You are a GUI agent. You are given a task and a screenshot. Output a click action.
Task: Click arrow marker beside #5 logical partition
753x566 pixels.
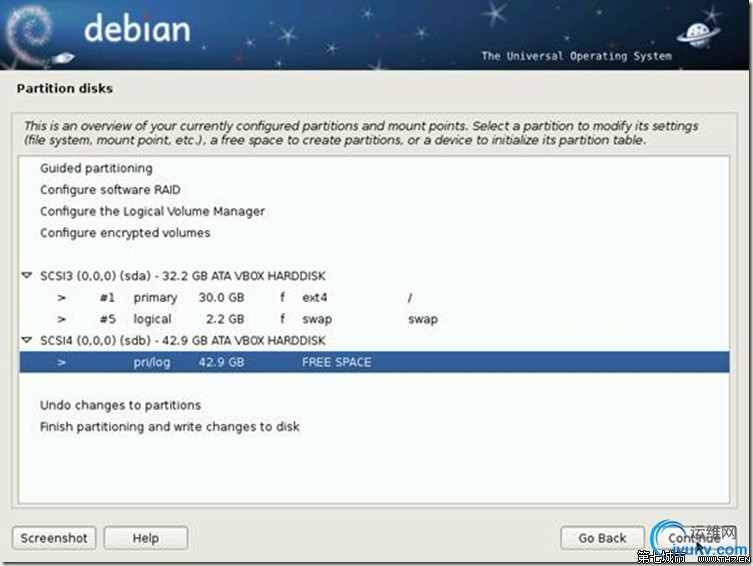61,319
